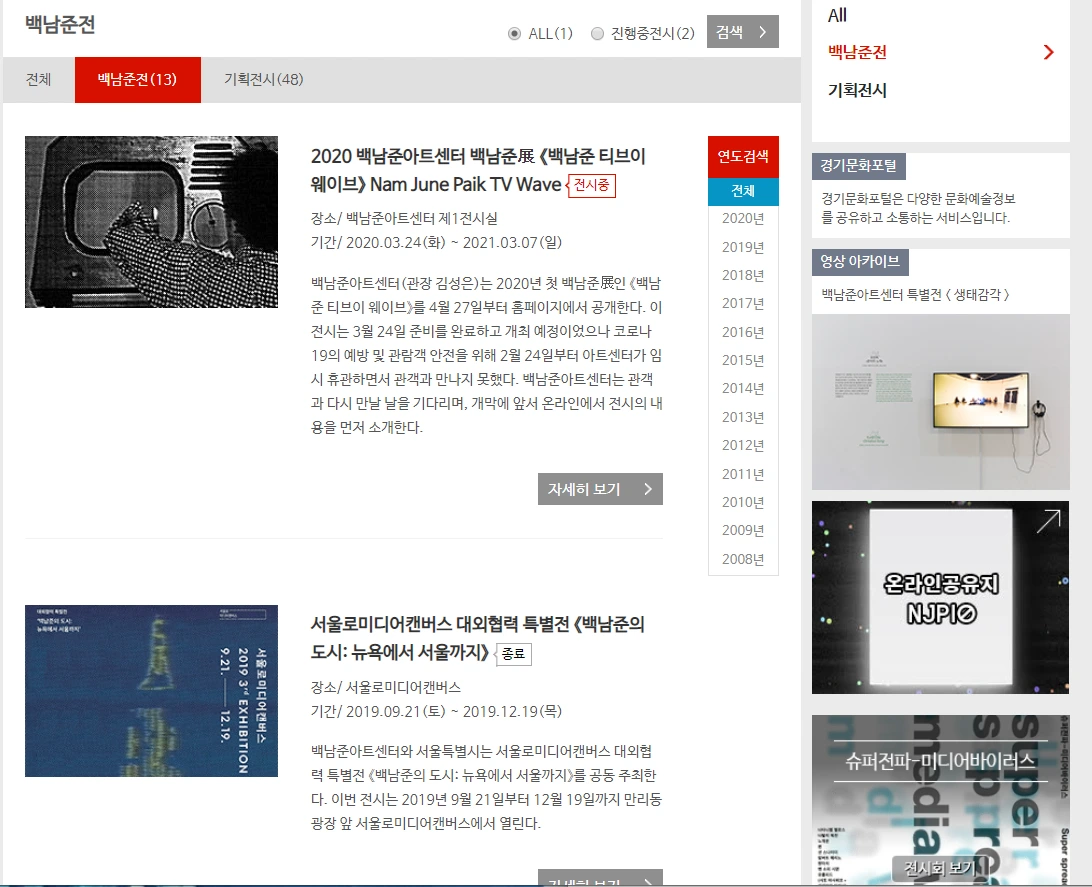The image size is (1092, 887).
Task: Select the ALL(1) radio button
Action: click(512, 32)
